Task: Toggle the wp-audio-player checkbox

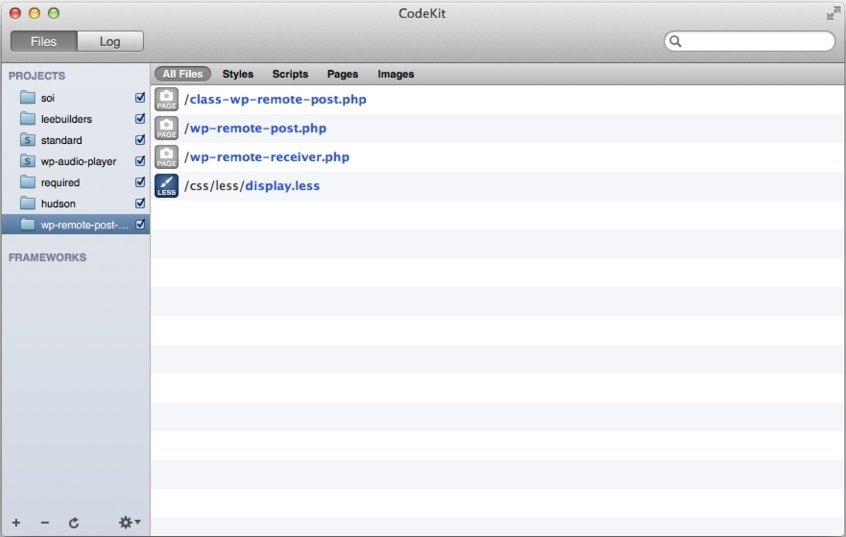Action: coord(140,160)
